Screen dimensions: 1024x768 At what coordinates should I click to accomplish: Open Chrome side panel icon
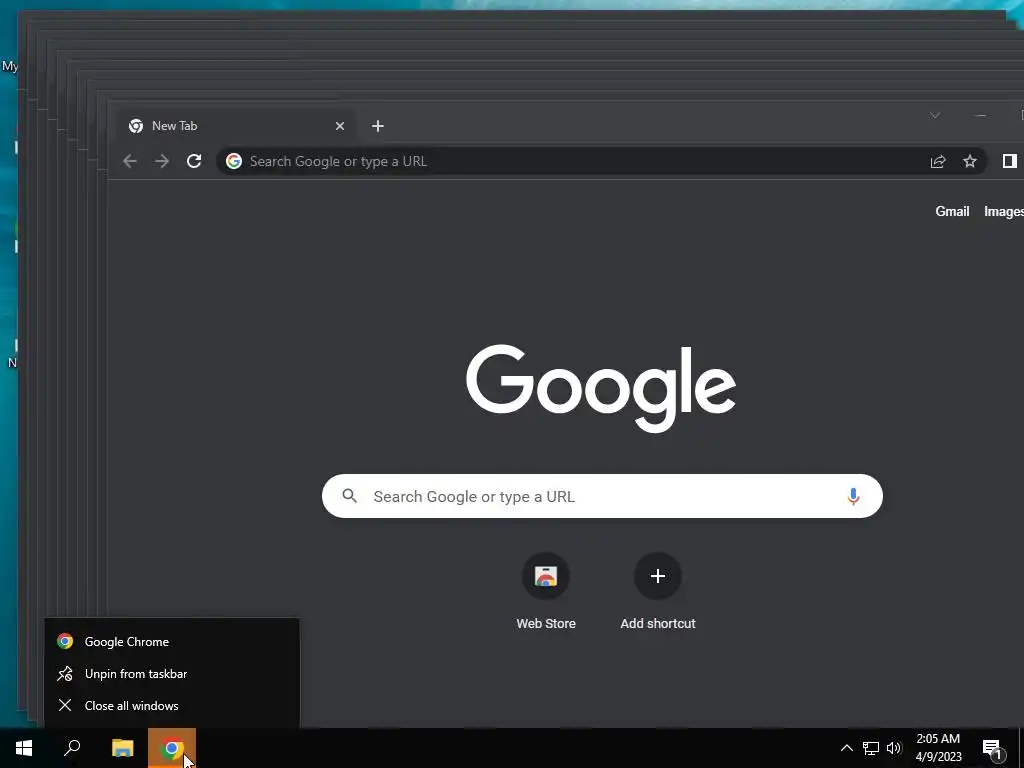click(1010, 161)
